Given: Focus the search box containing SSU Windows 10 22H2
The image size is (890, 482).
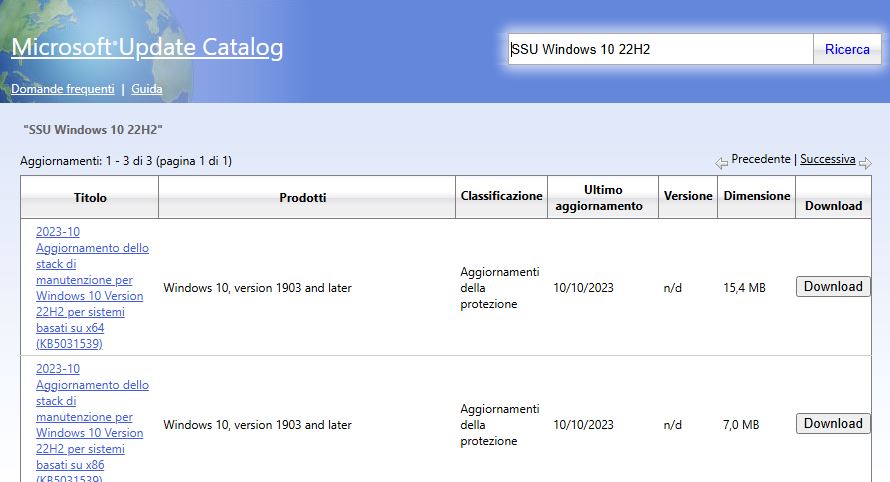Looking at the screenshot, I should point(661,49).
